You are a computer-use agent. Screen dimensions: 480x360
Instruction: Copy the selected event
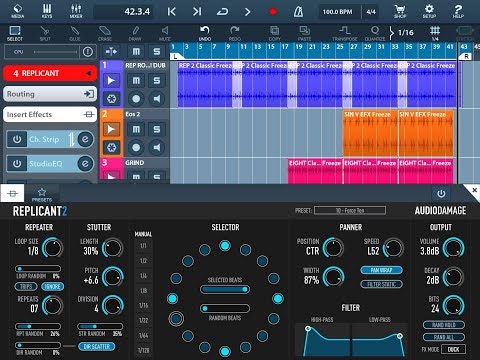click(x=274, y=33)
